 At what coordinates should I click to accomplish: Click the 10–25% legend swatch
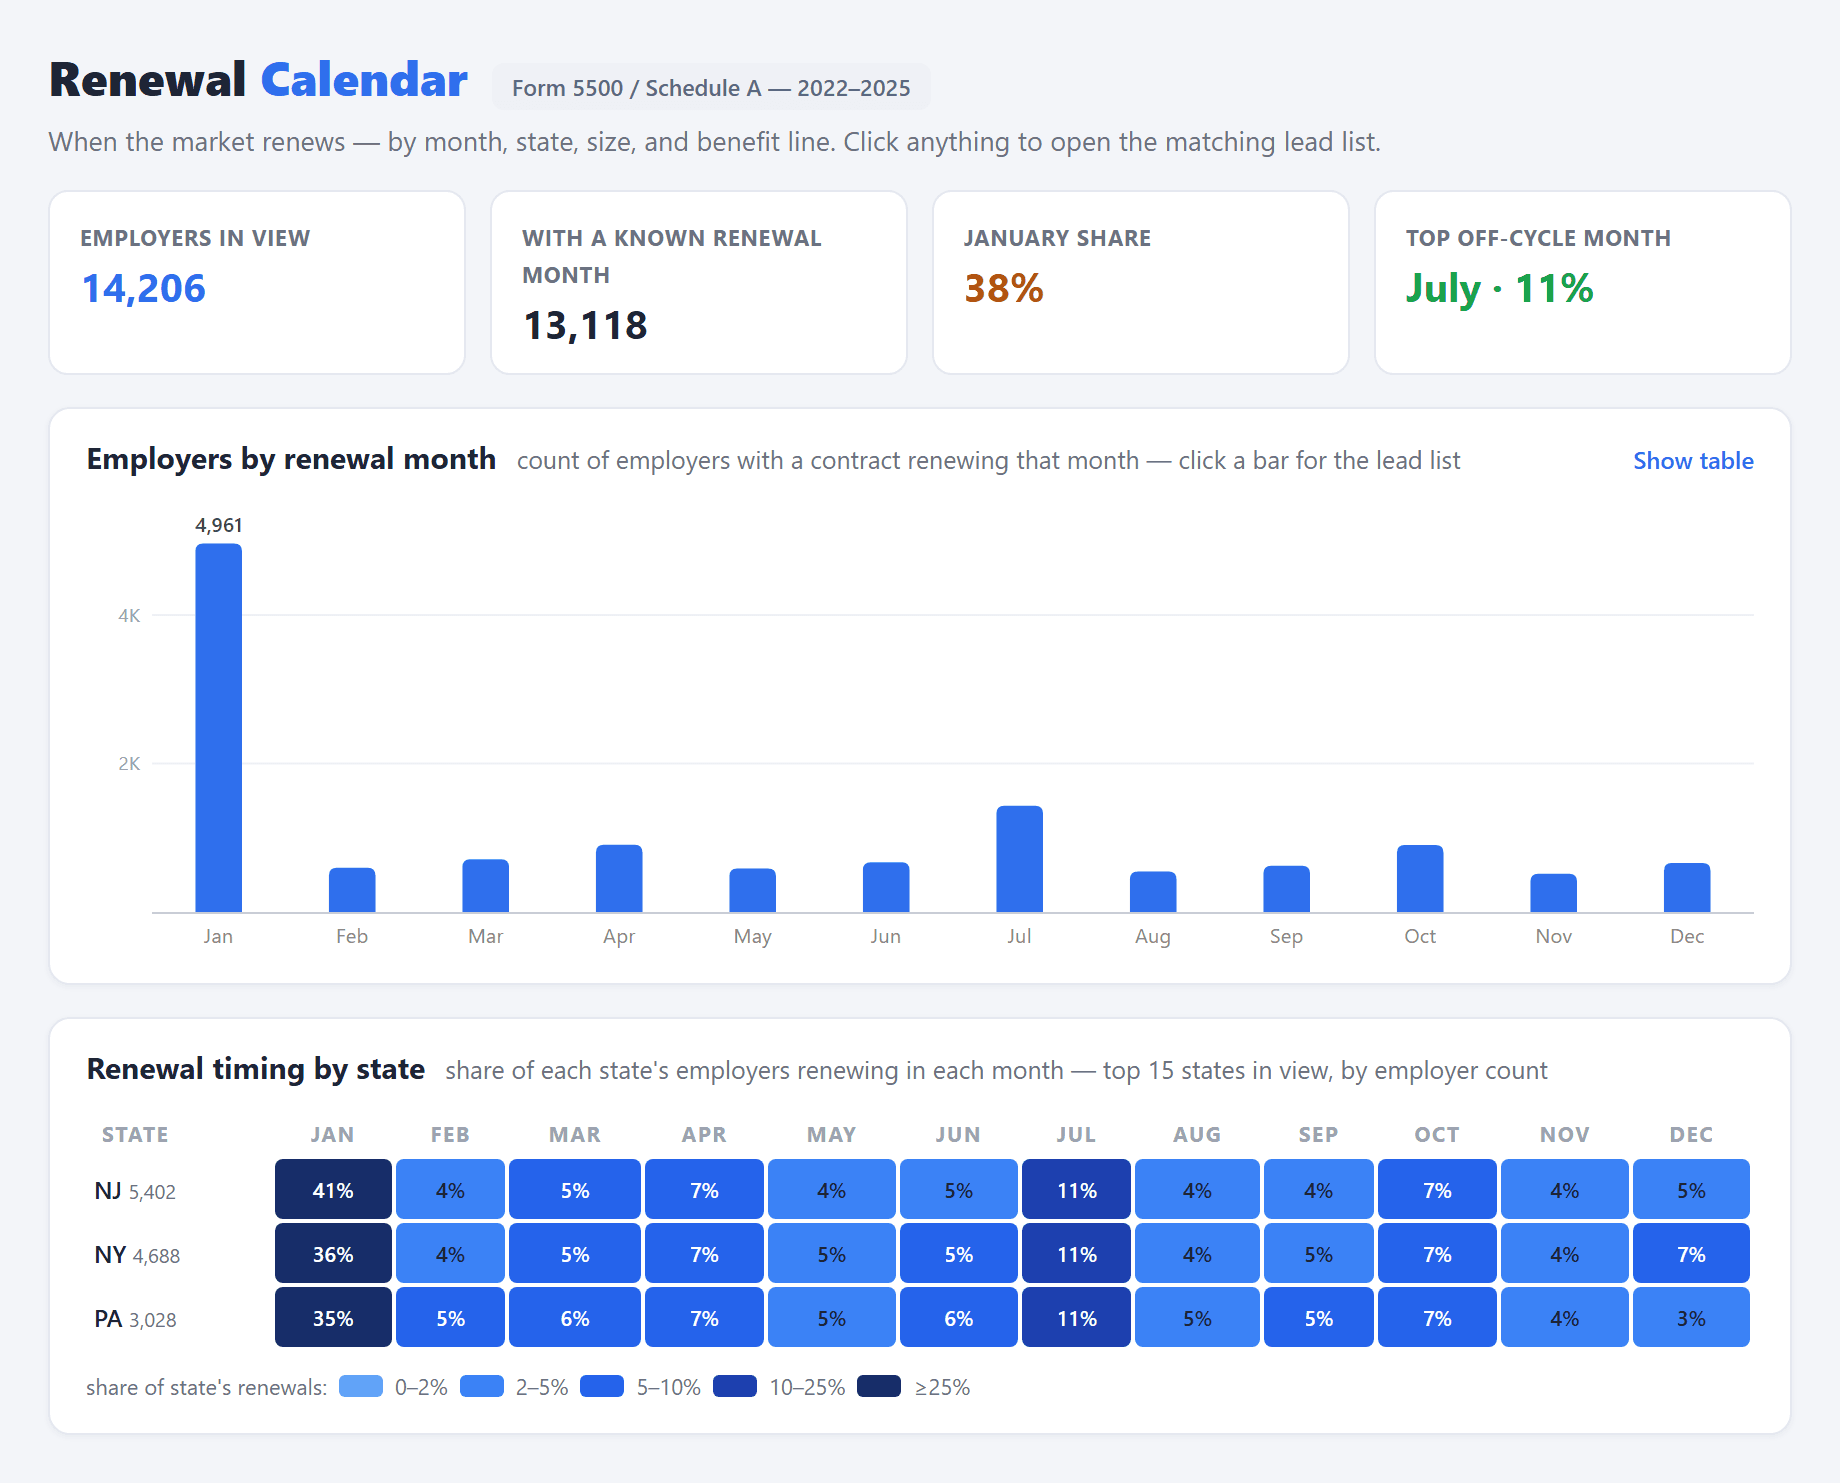pos(735,1386)
